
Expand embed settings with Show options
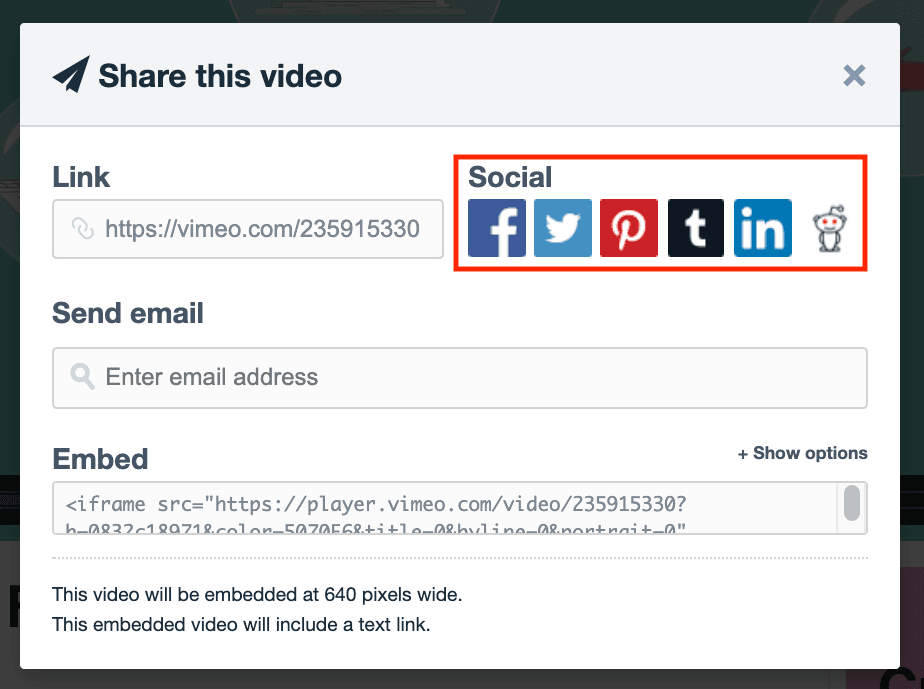pyautogui.click(x=803, y=453)
